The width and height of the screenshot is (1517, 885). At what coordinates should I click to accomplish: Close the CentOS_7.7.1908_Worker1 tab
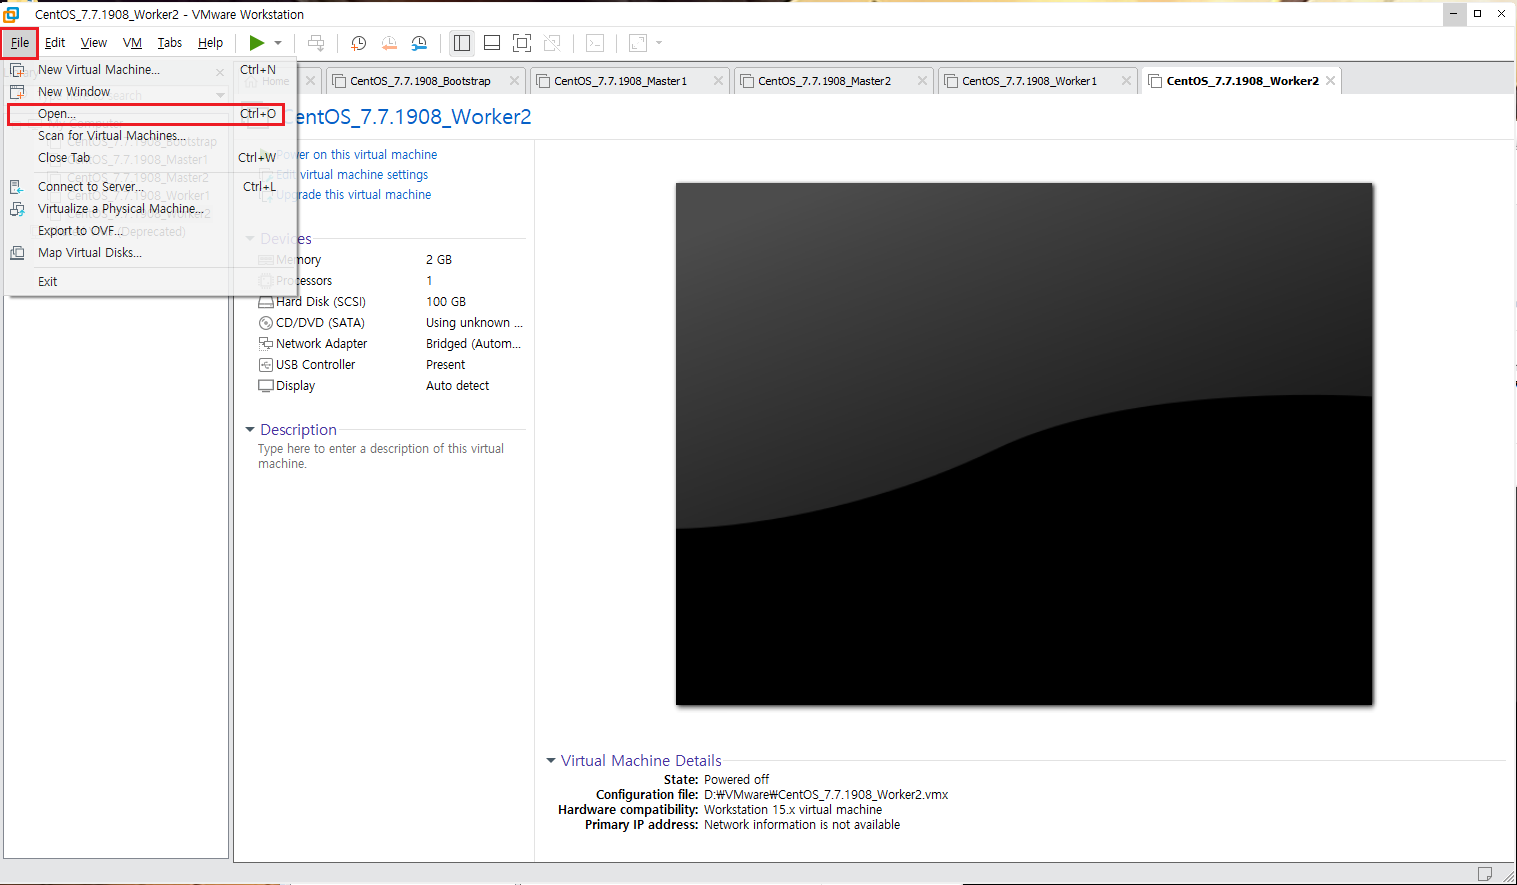tap(1126, 81)
